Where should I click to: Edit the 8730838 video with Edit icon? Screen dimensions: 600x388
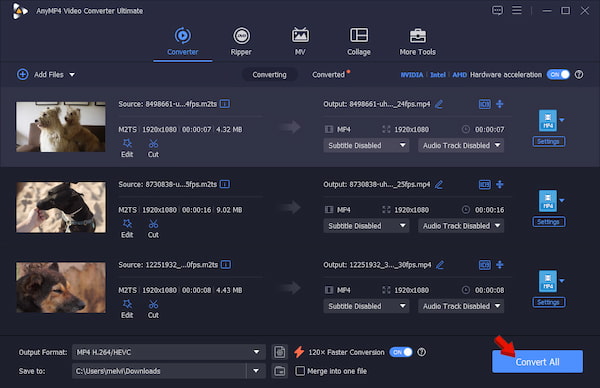pyautogui.click(x=127, y=228)
